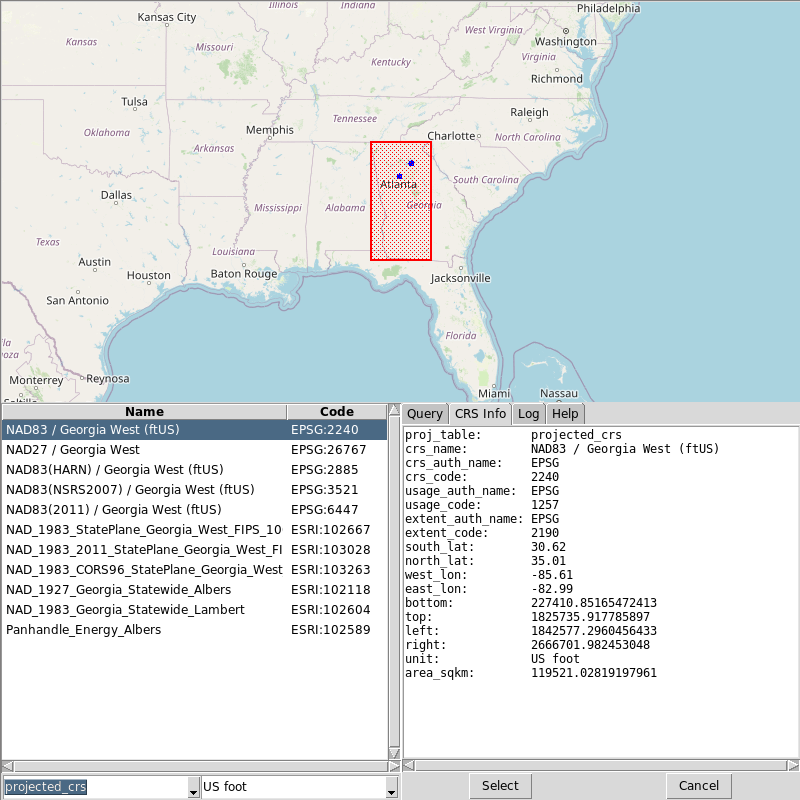This screenshot has width=800, height=800.
Task: Select the NAD_1983_2011_StatePlane_Georgia_West row
Action: point(194,549)
